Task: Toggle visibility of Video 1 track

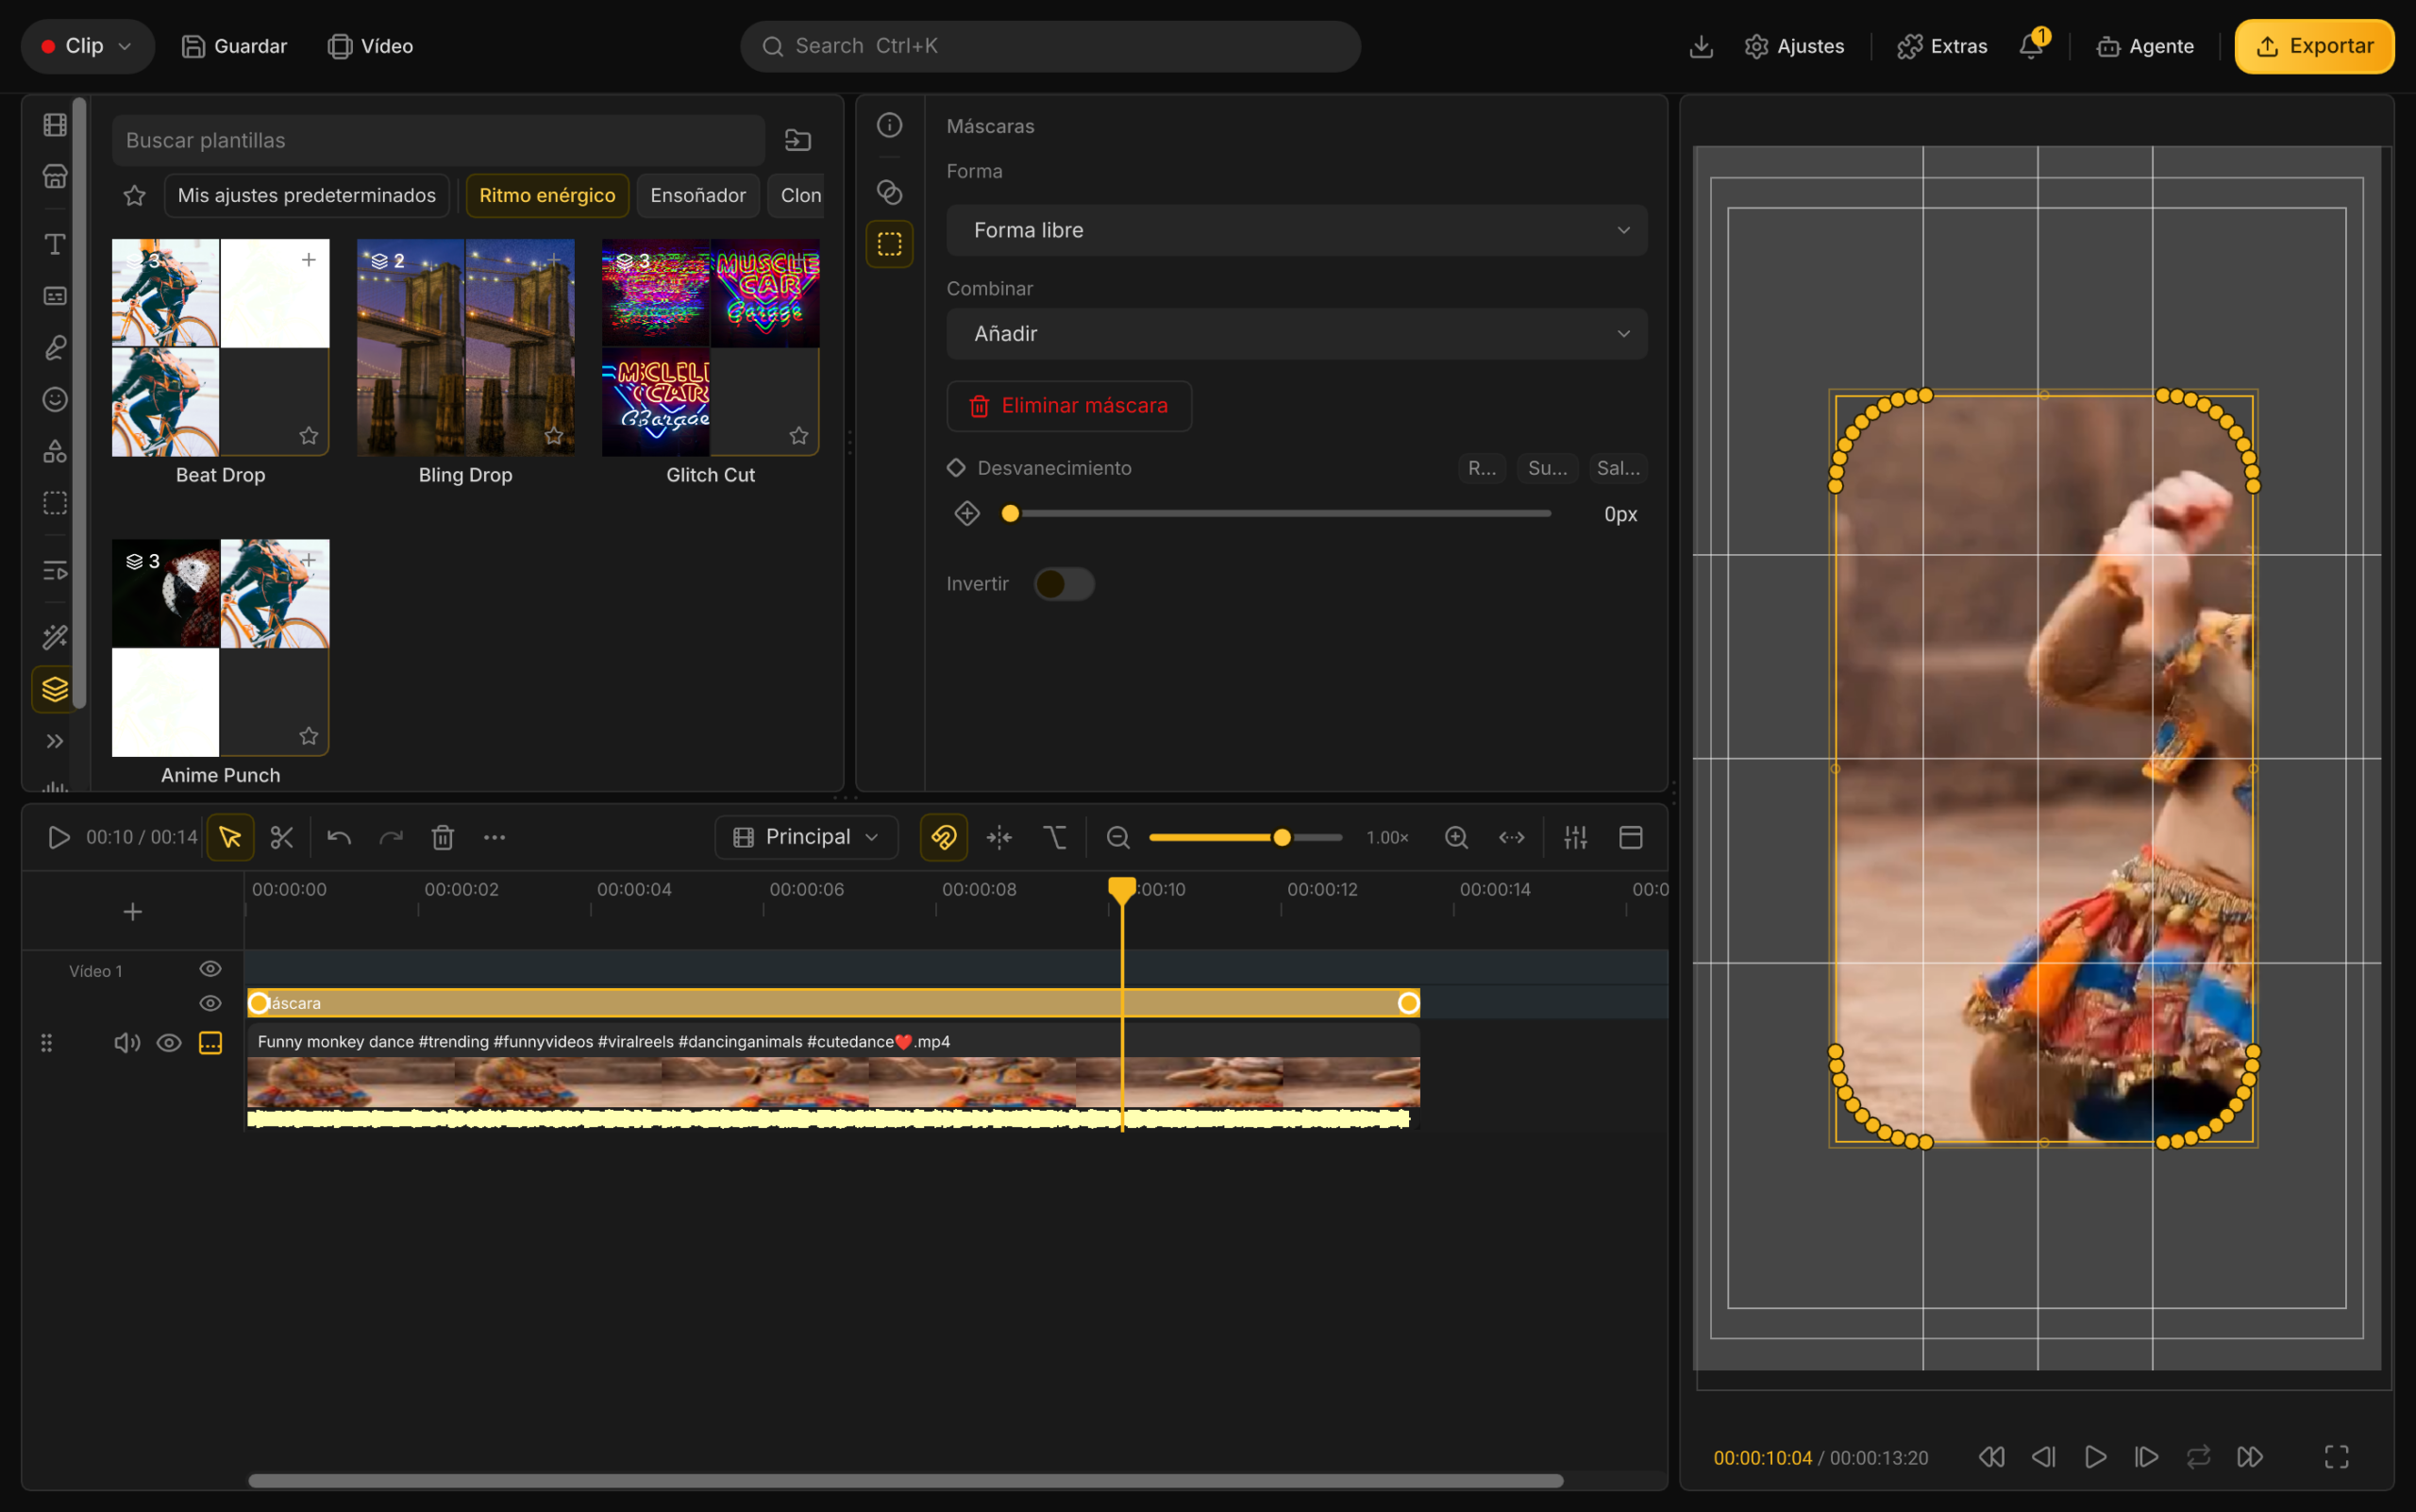Action: point(210,969)
